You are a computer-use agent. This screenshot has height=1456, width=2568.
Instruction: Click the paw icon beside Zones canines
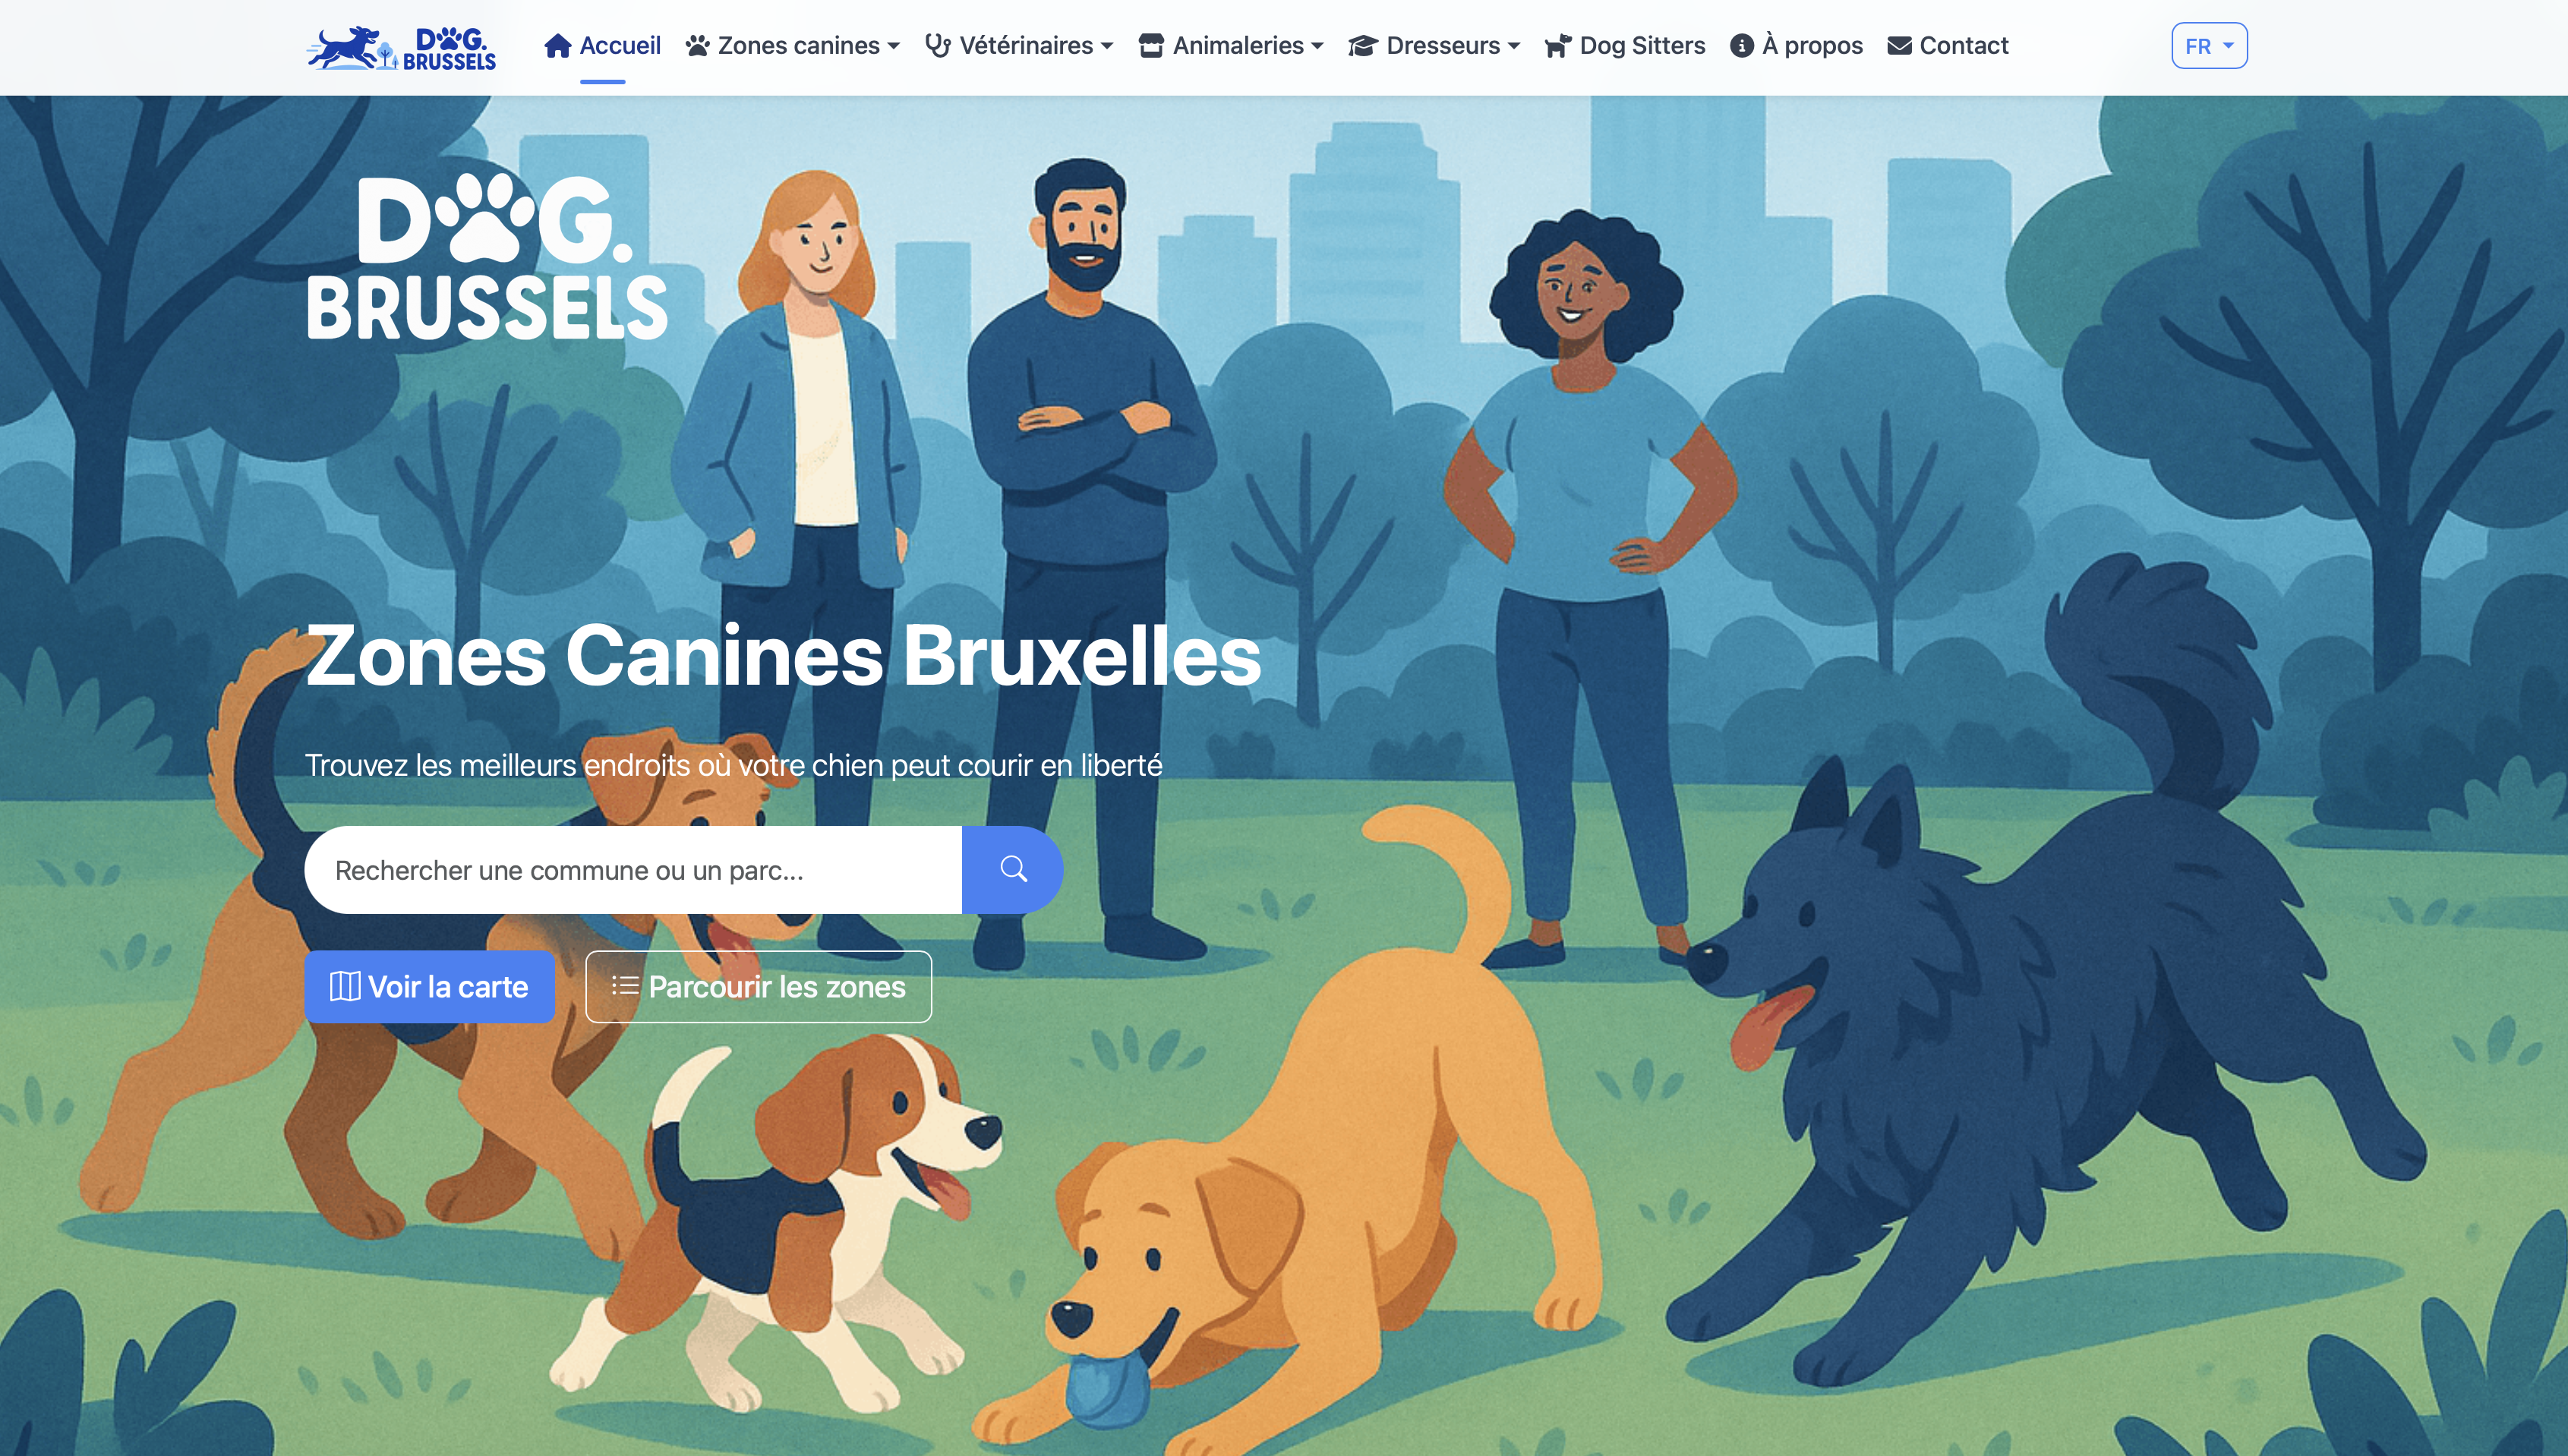[x=697, y=46]
